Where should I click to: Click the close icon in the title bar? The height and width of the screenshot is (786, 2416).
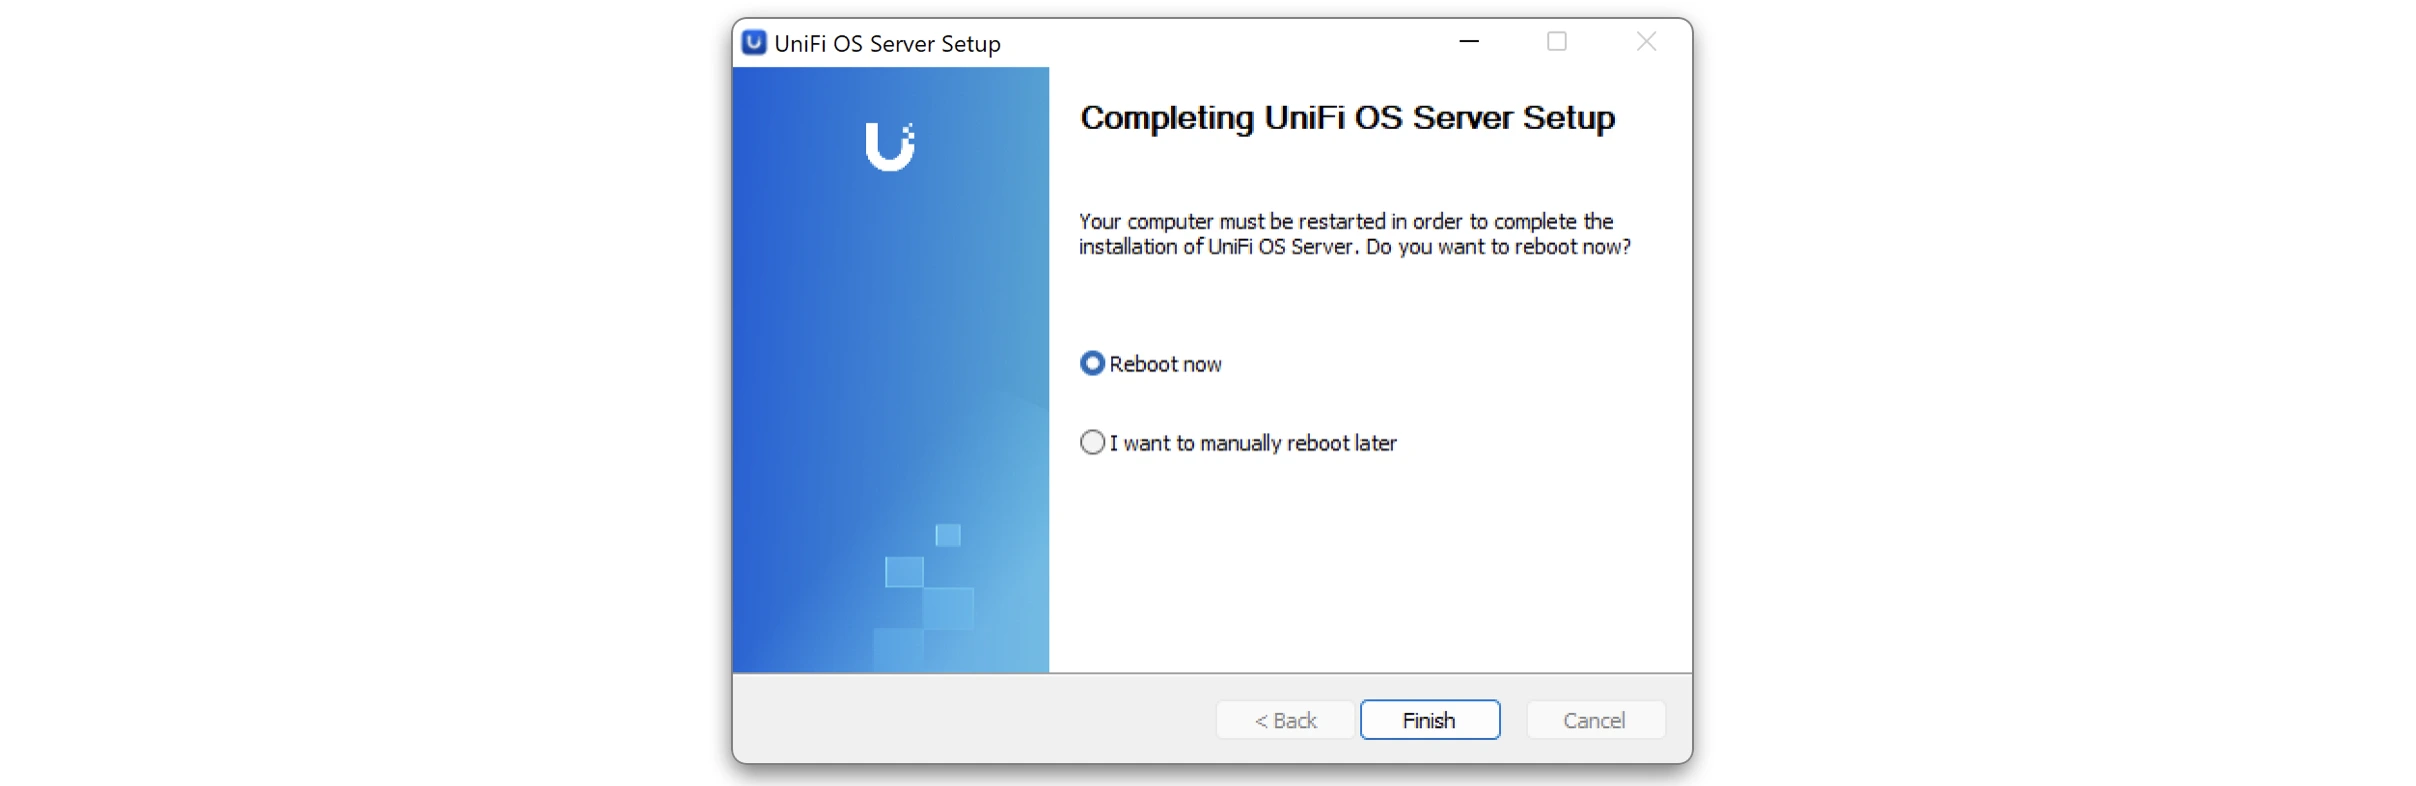[x=1646, y=42]
